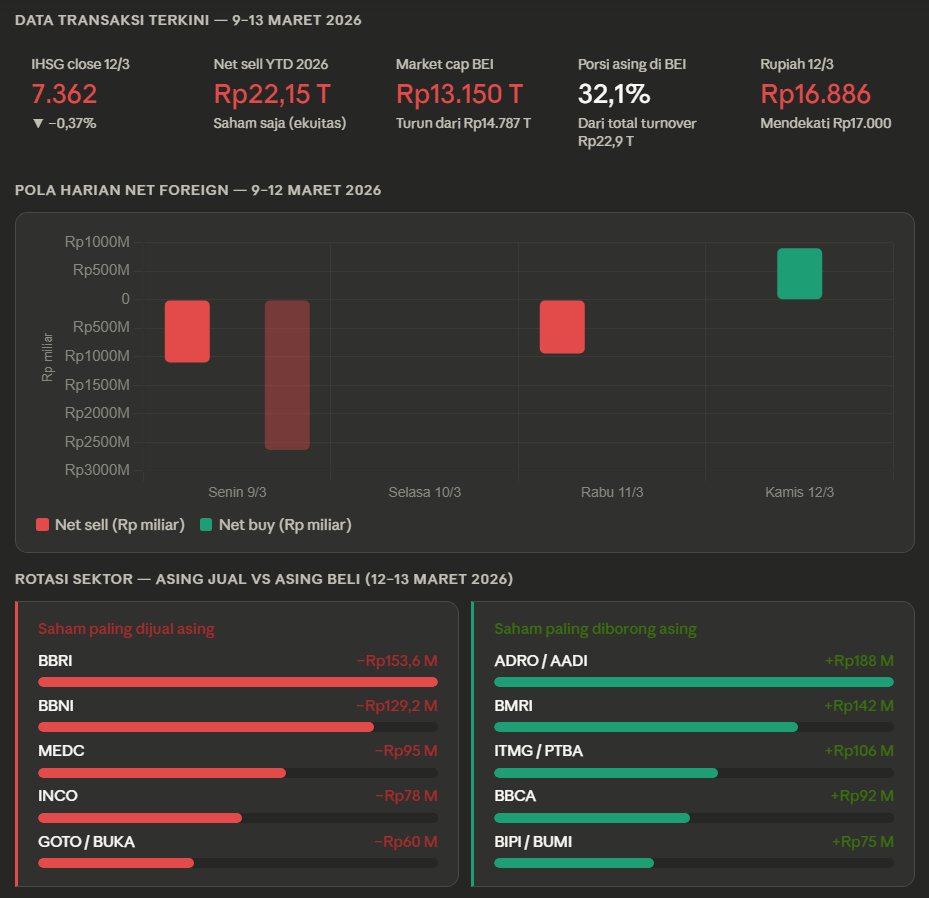
Task: Click the bright red Senin 9/3 bar
Action: pyautogui.click(x=187, y=331)
